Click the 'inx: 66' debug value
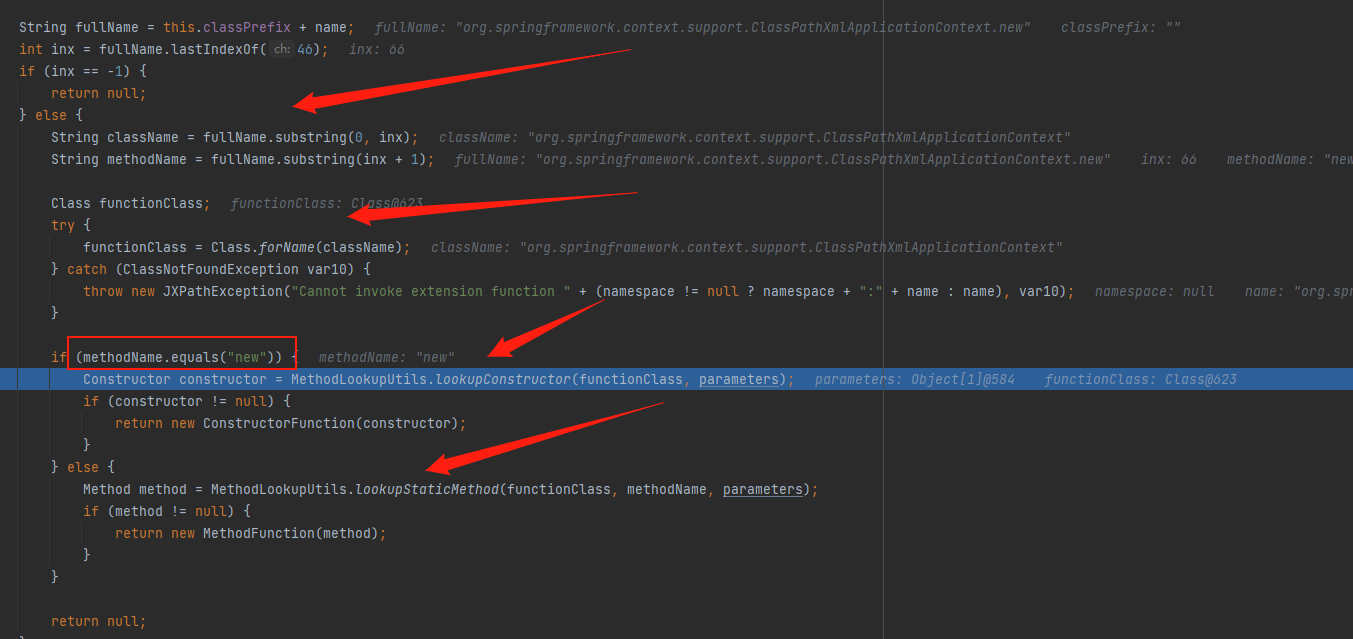 (x=377, y=49)
